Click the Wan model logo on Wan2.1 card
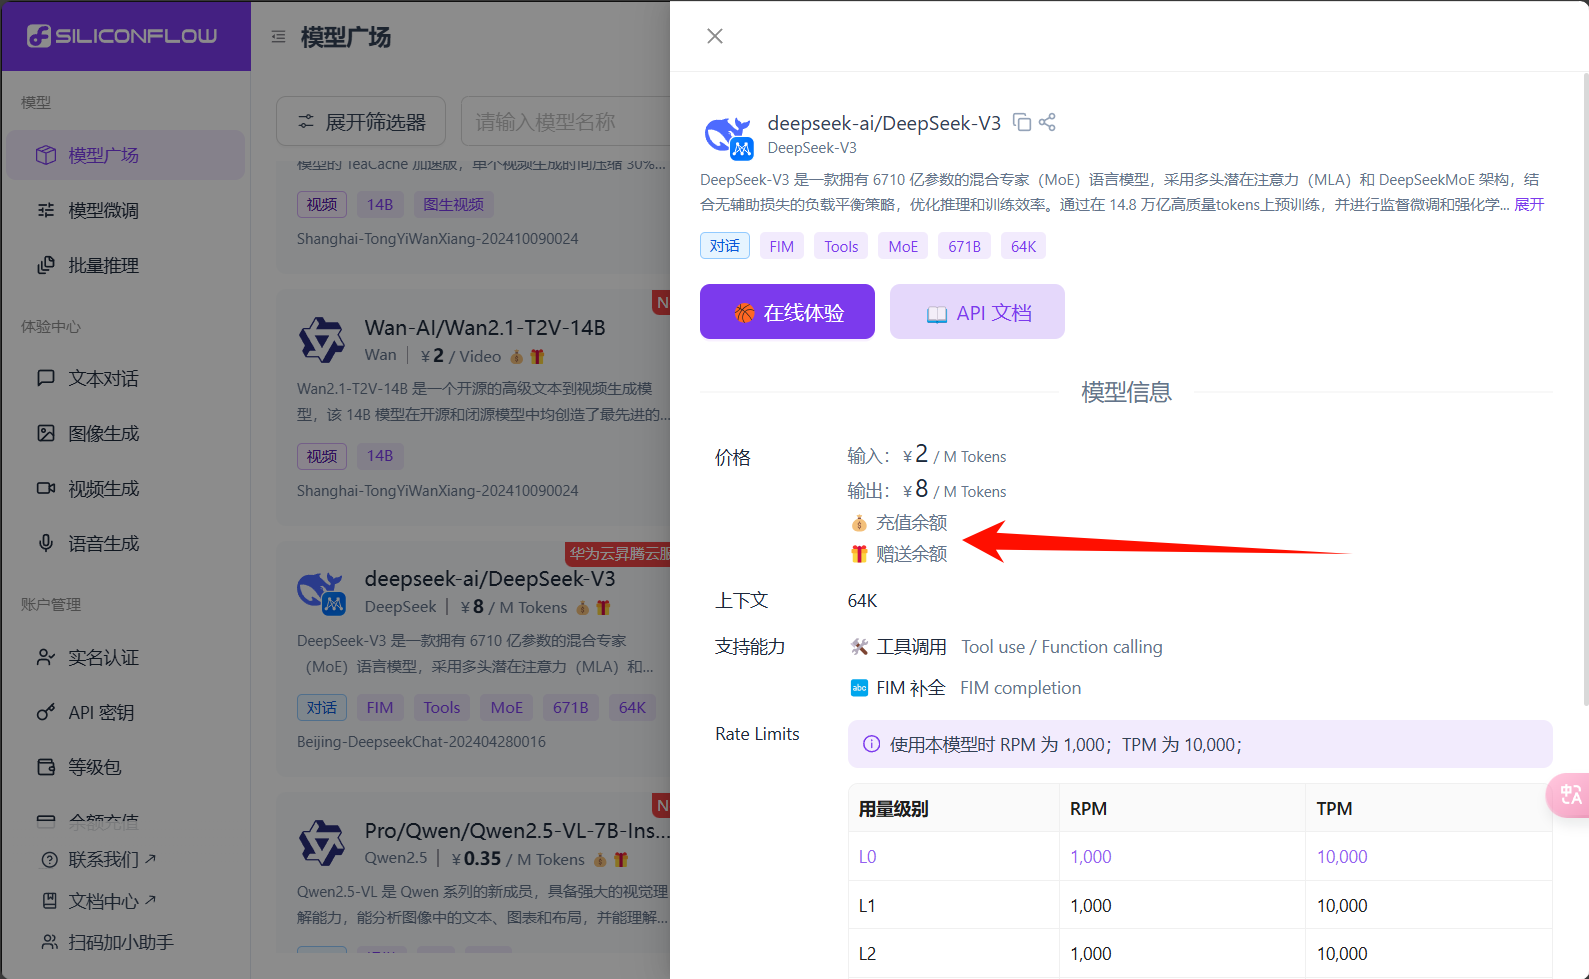The image size is (1589, 979). [x=322, y=340]
